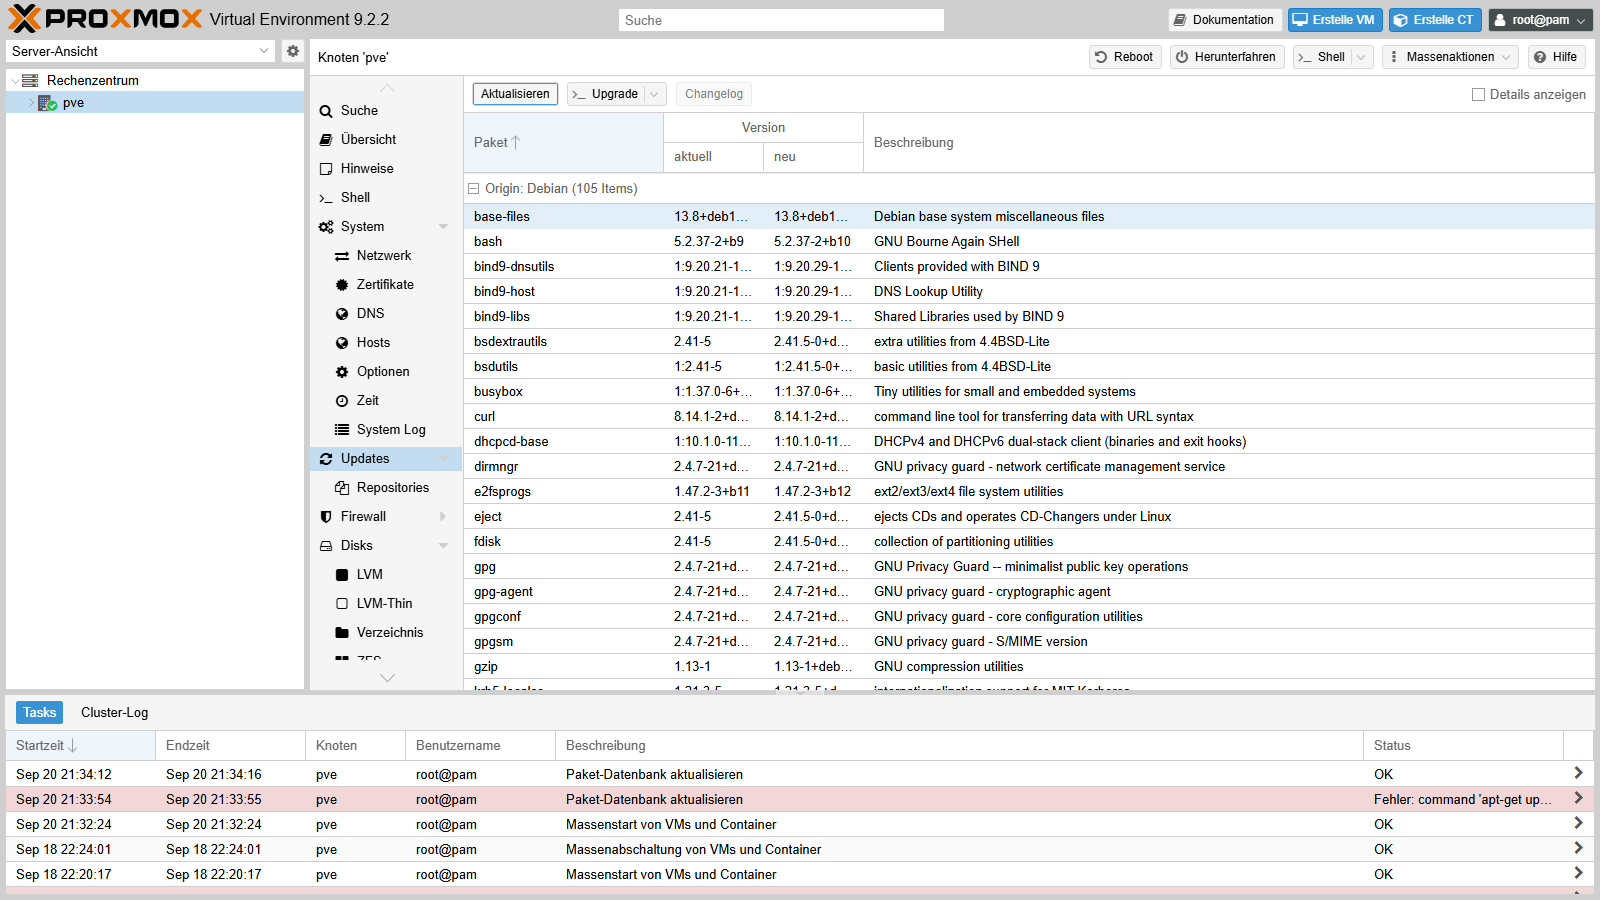Focus the Suche search field
The height and width of the screenshot is (900, 1600).
point(781,20)
